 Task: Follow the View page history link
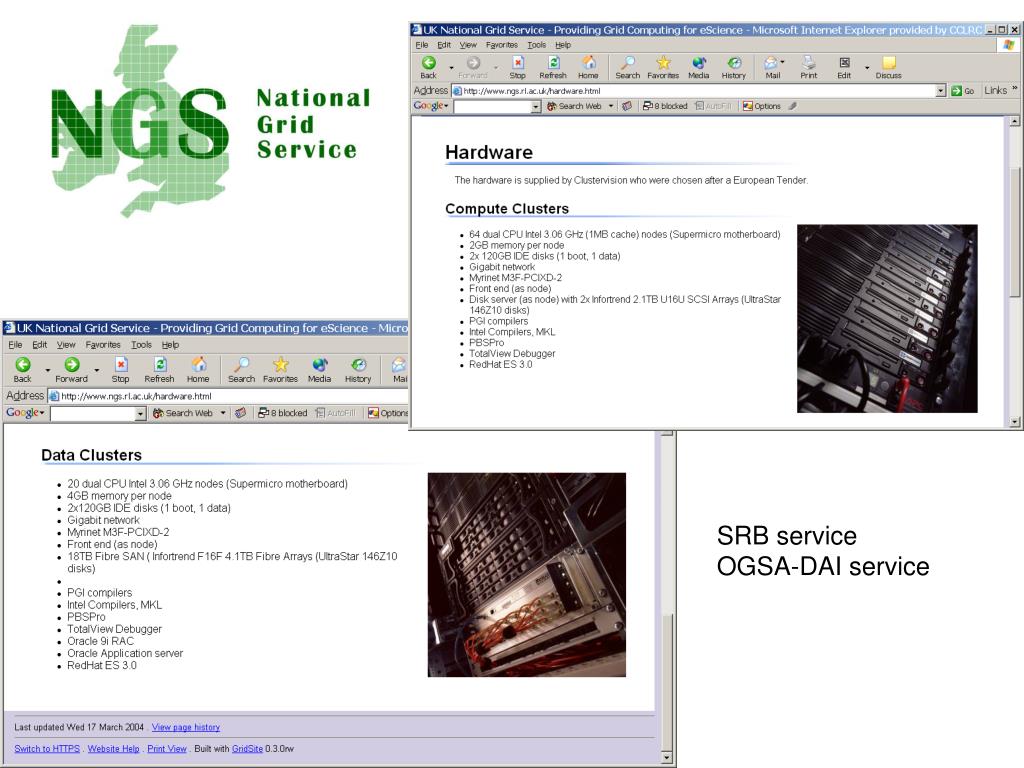186,728
